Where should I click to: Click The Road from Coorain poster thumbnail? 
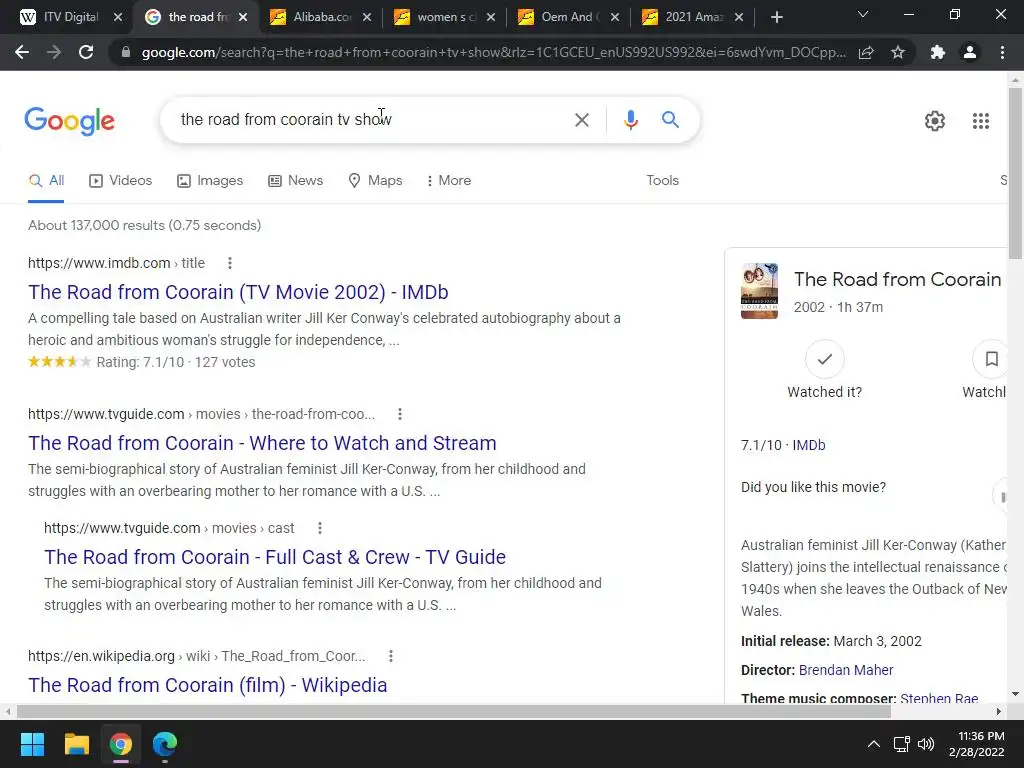760,291
